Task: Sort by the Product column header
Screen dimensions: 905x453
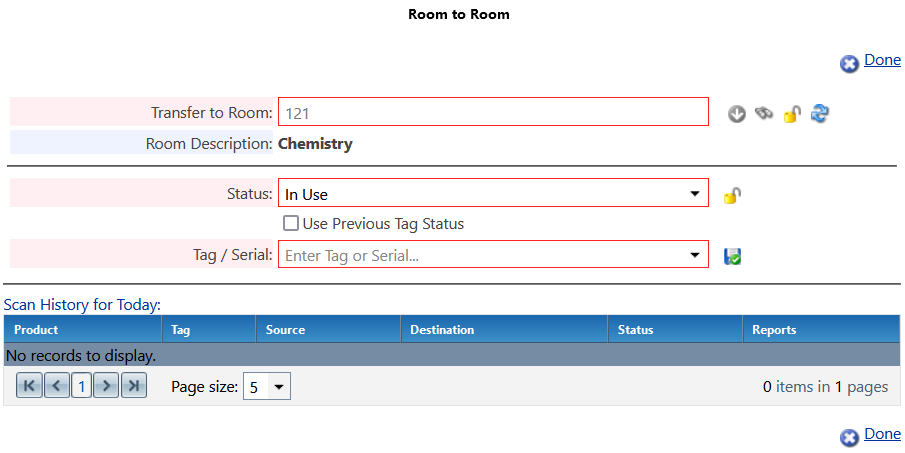Action: point(36,330)
